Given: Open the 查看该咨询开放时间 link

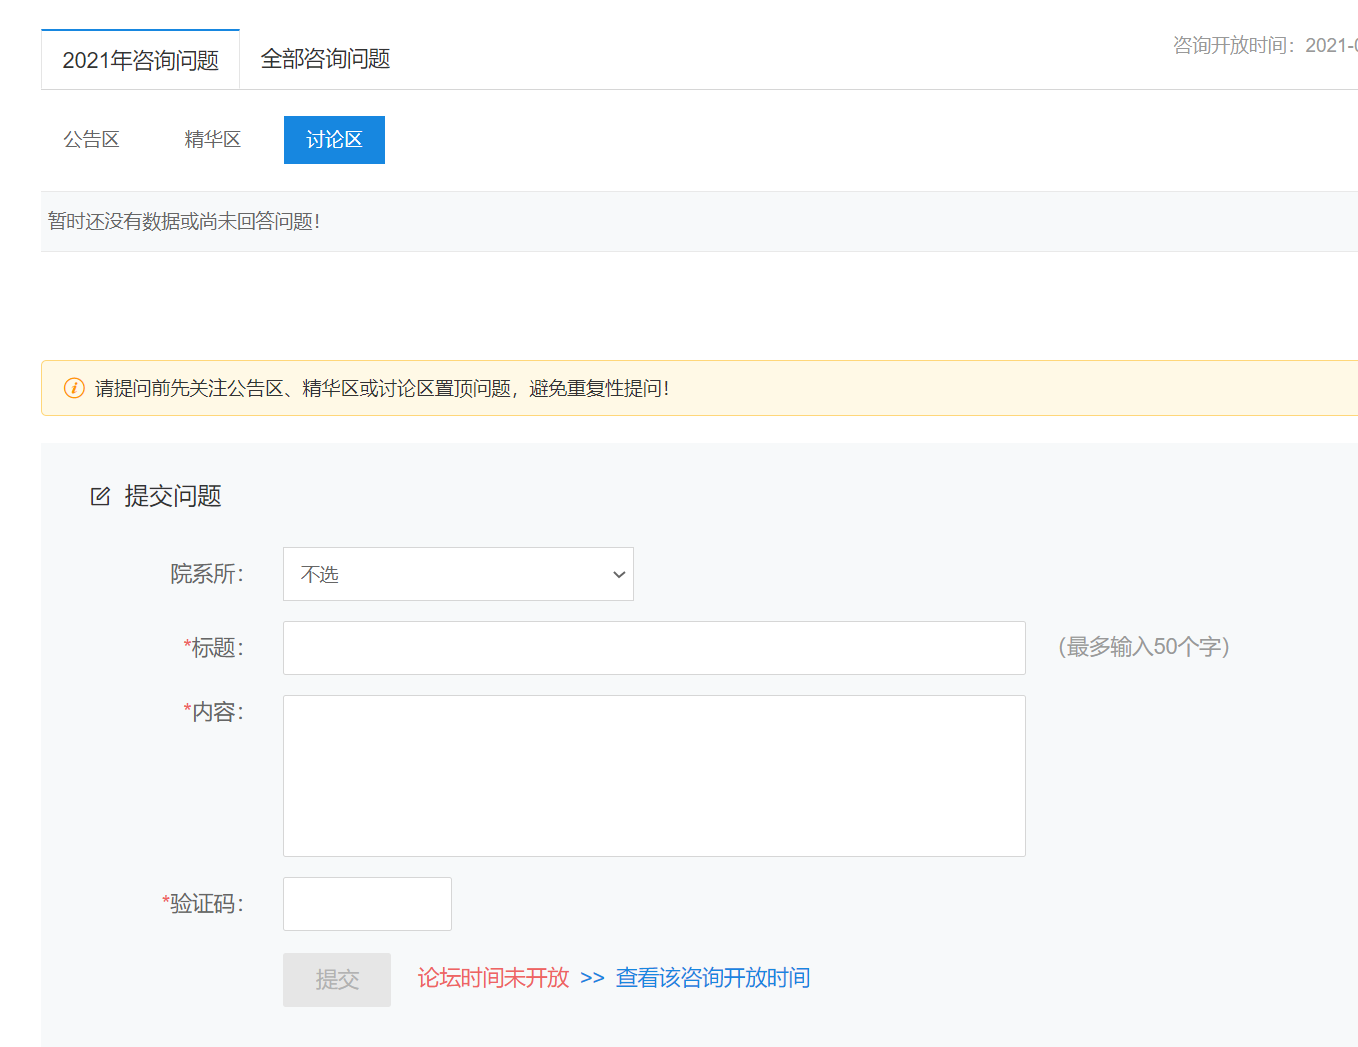Looking at the screenshot, I should [x=712, y=978].
